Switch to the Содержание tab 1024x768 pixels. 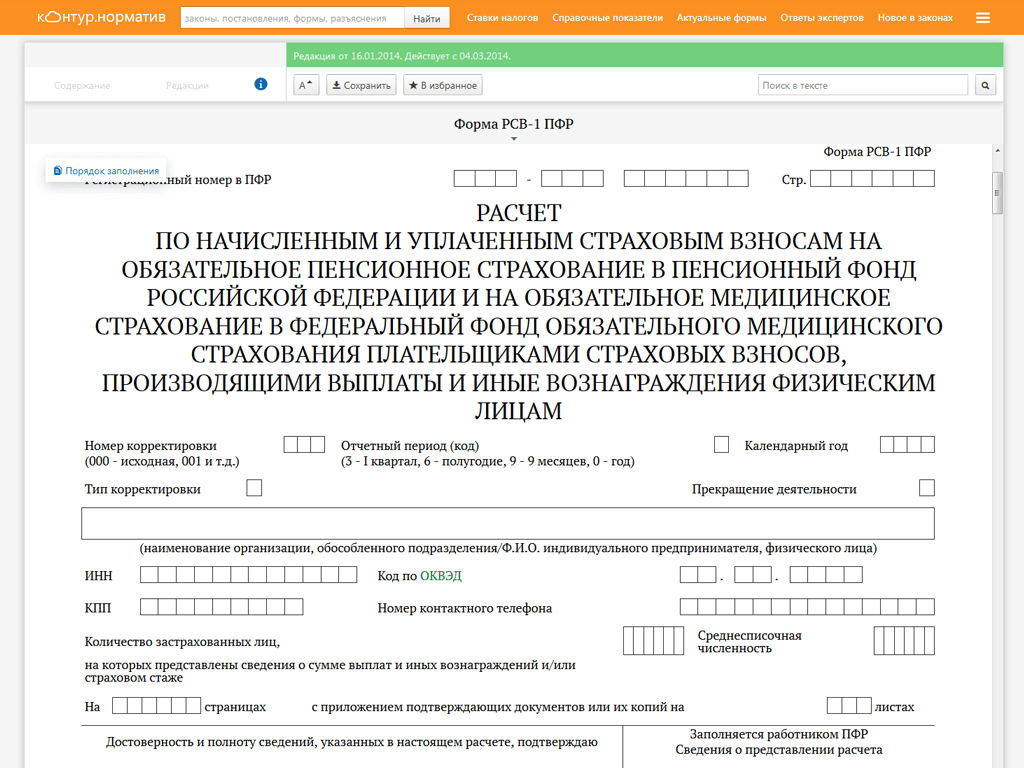tap(82, 86)
